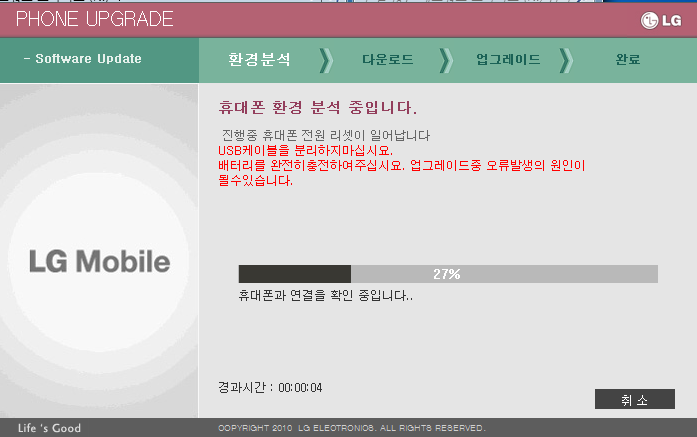Viewport: 697px width, 437px height.
Task: Select the 완료 step tab
Action: (x=628, y=60)
